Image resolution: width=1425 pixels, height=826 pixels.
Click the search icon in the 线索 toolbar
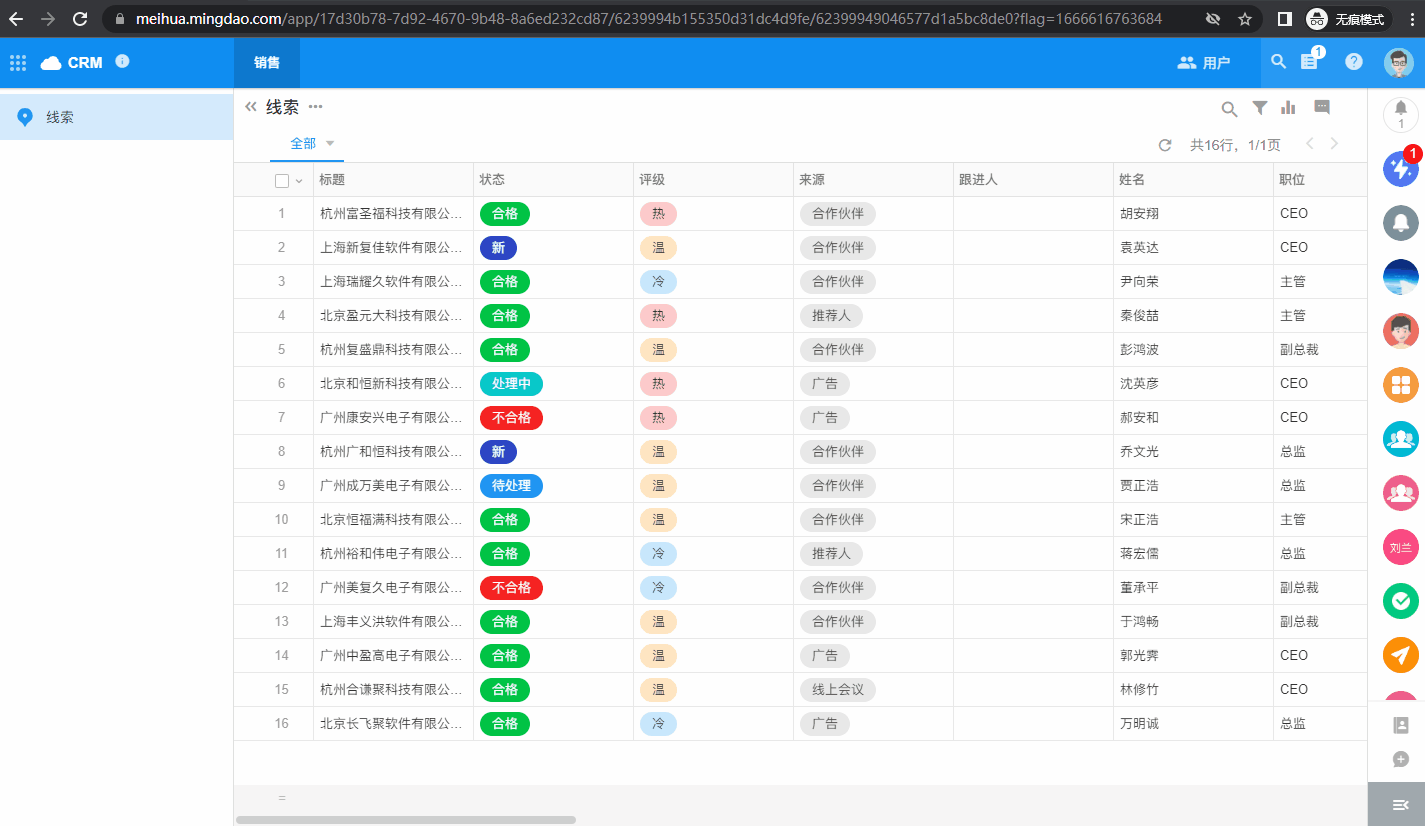1229,109
